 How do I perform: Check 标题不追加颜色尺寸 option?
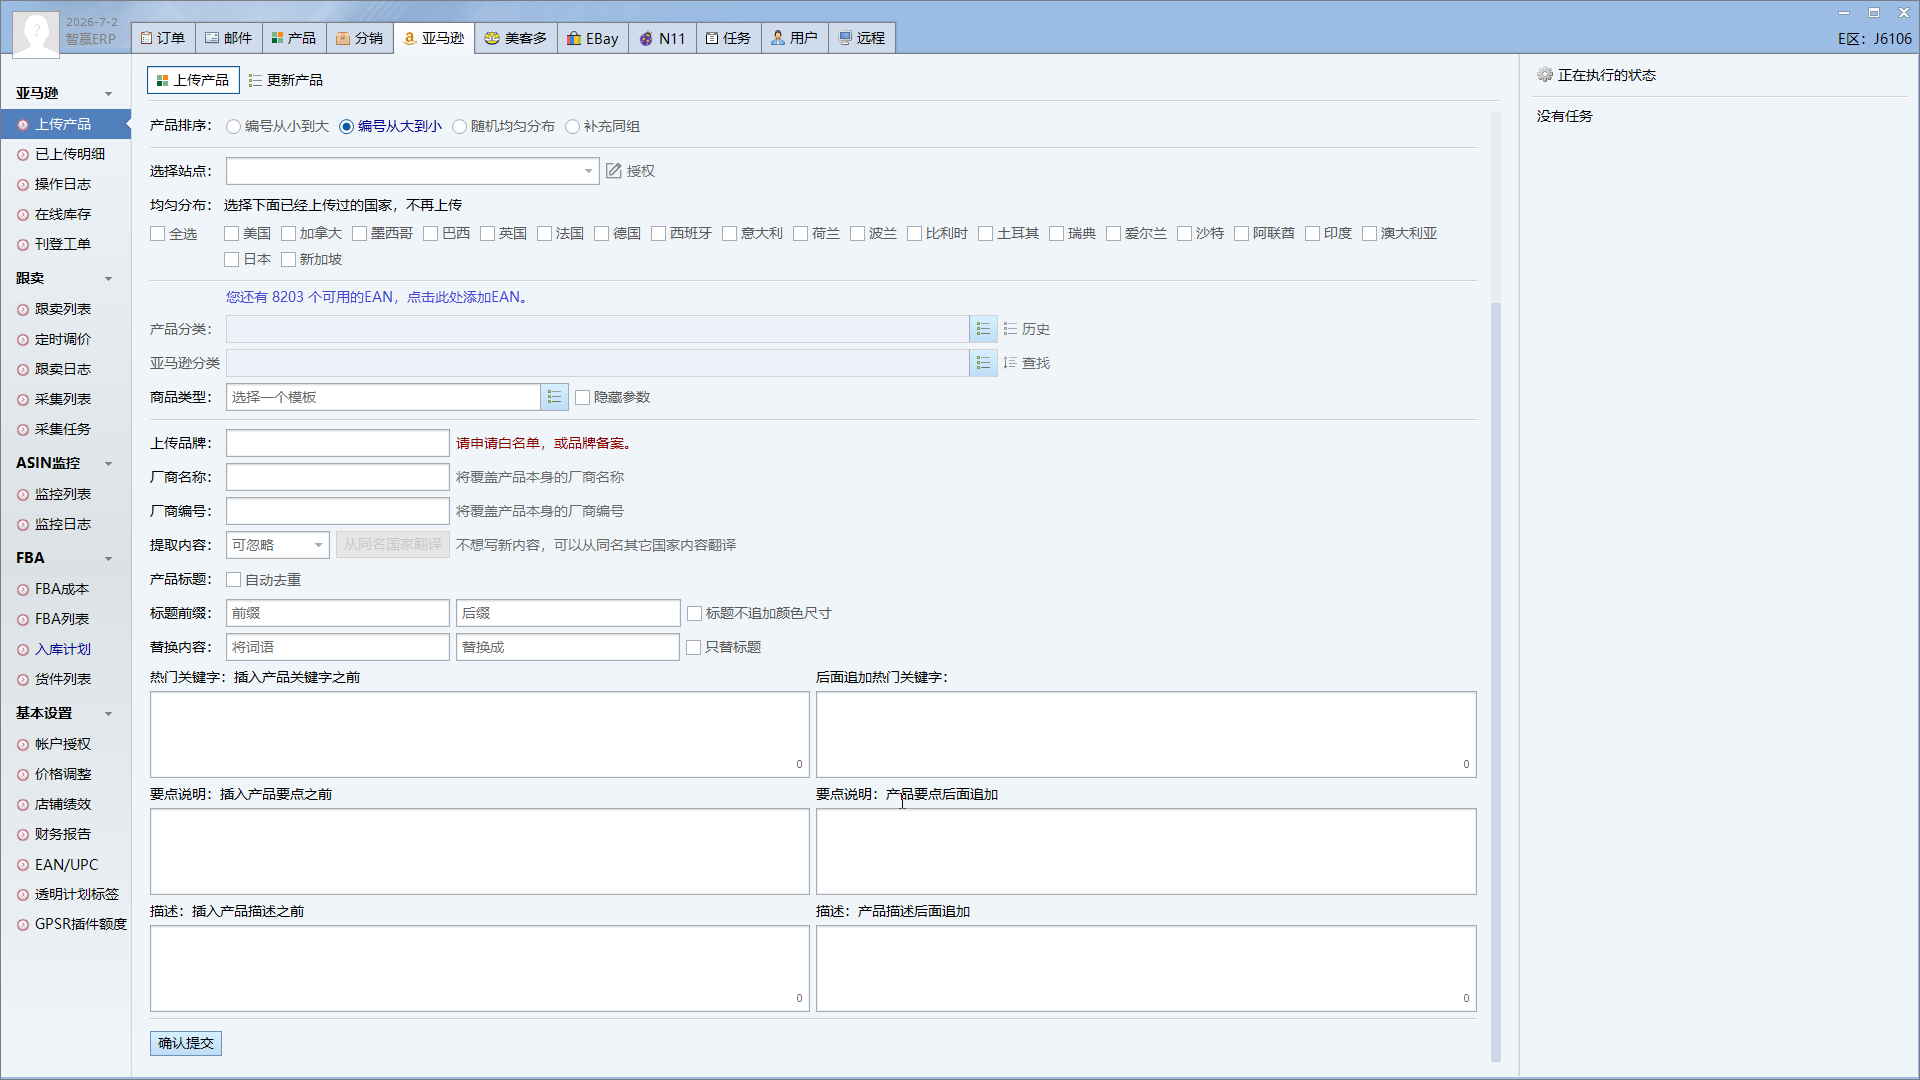click(694, 614)
